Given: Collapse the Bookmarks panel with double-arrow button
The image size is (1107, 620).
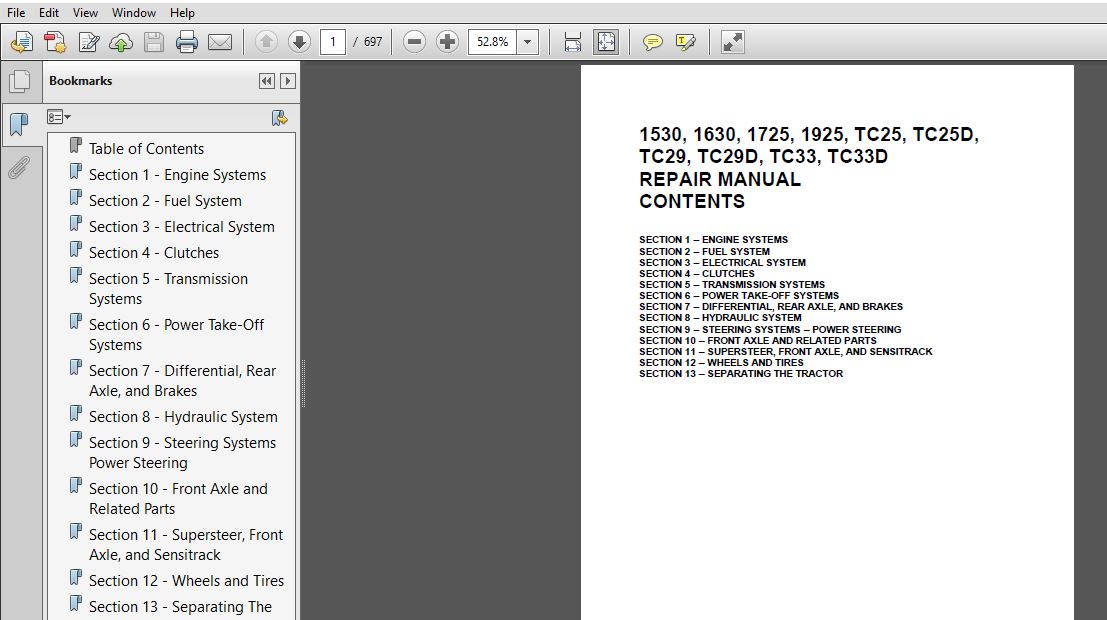Looking at the screenshot, I should click(x=267, y=81).
